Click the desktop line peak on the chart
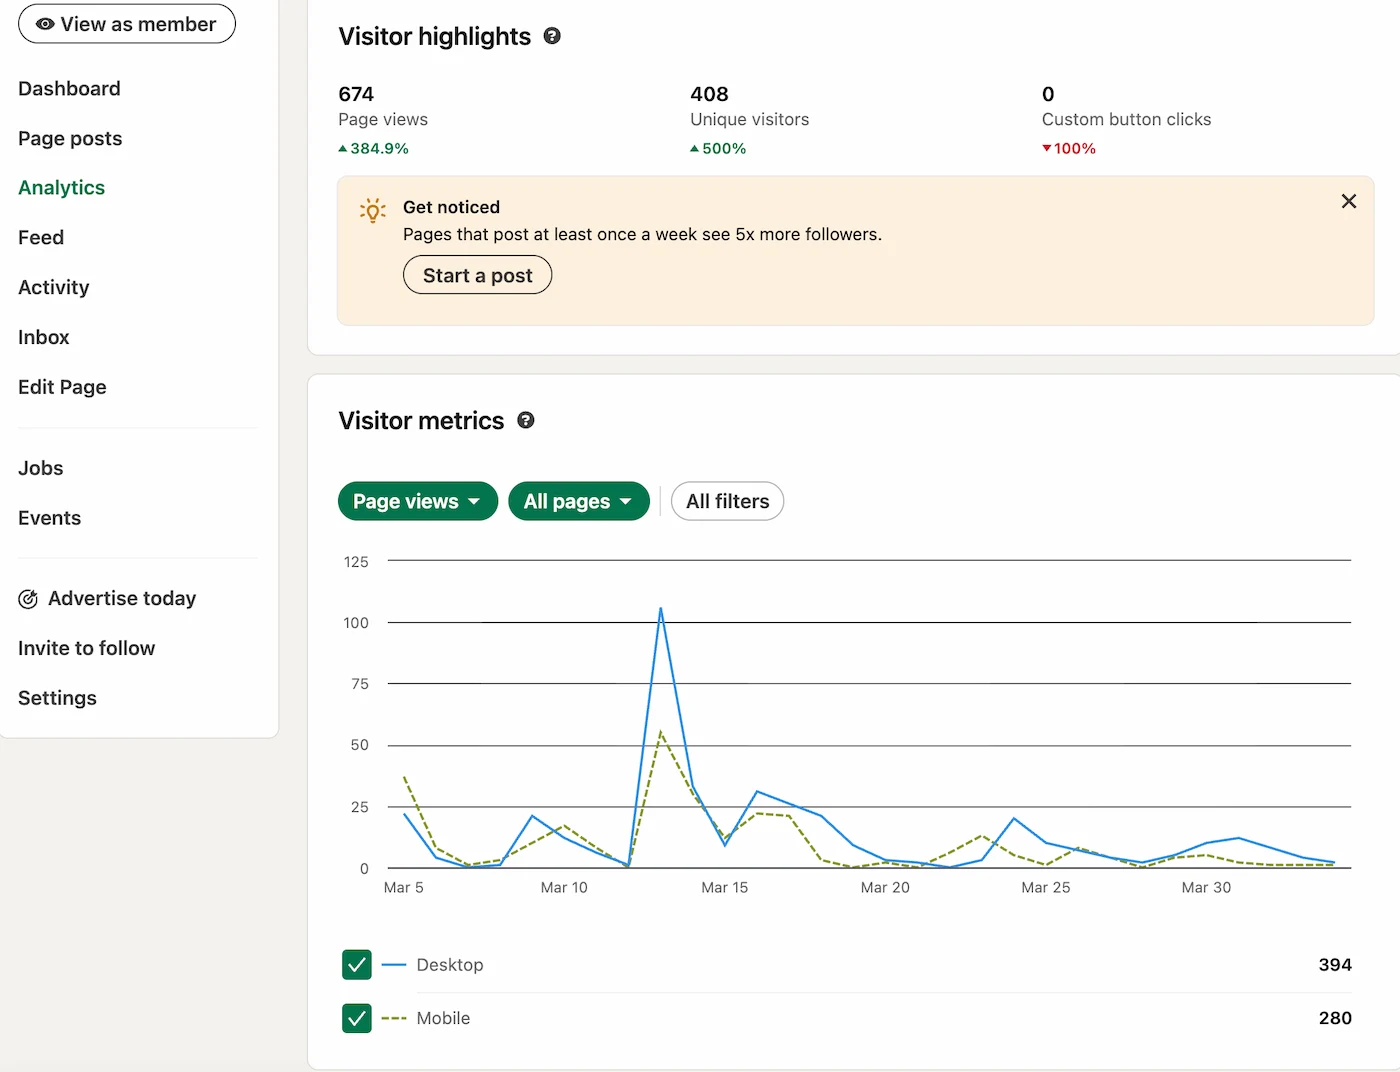Screen dimensions: 1400x1072 [661, 609]
